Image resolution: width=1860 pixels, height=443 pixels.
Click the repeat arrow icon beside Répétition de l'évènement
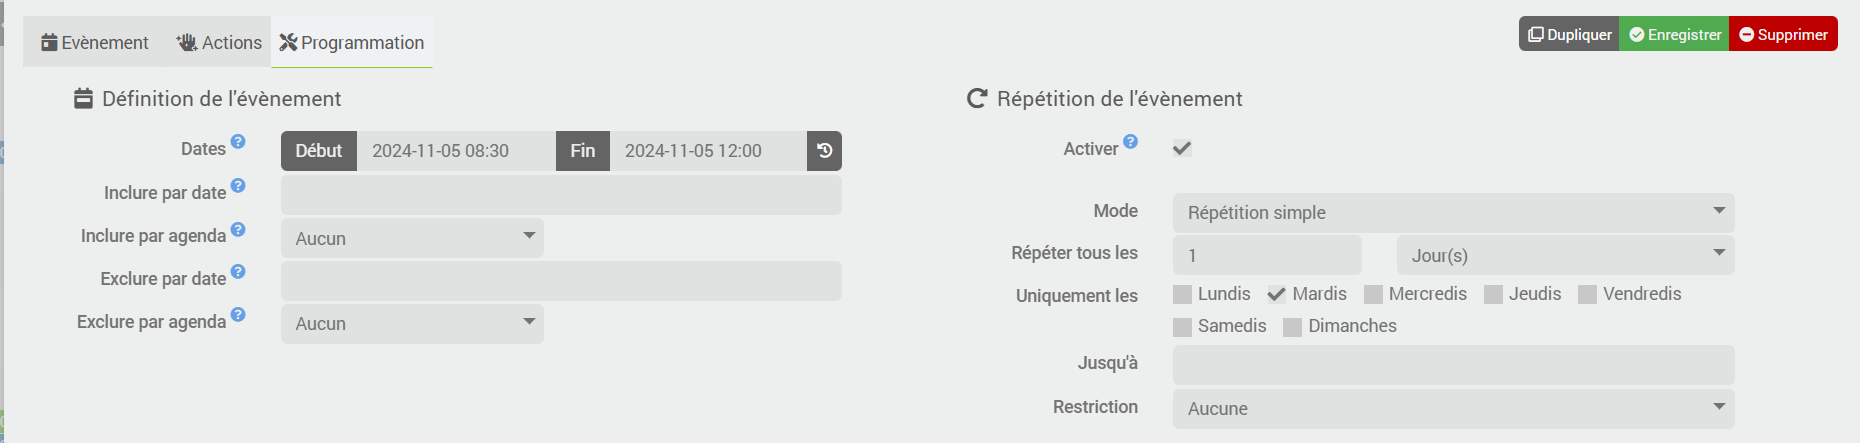(x=977, y=98)
